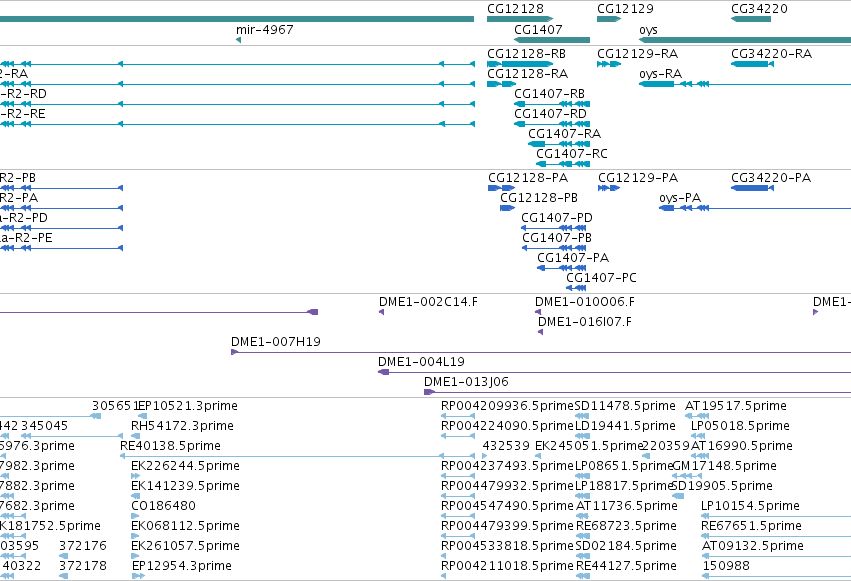Click protein CG12129-PA
This screenshot has height=581, width=851.
(x=608, y=188)
